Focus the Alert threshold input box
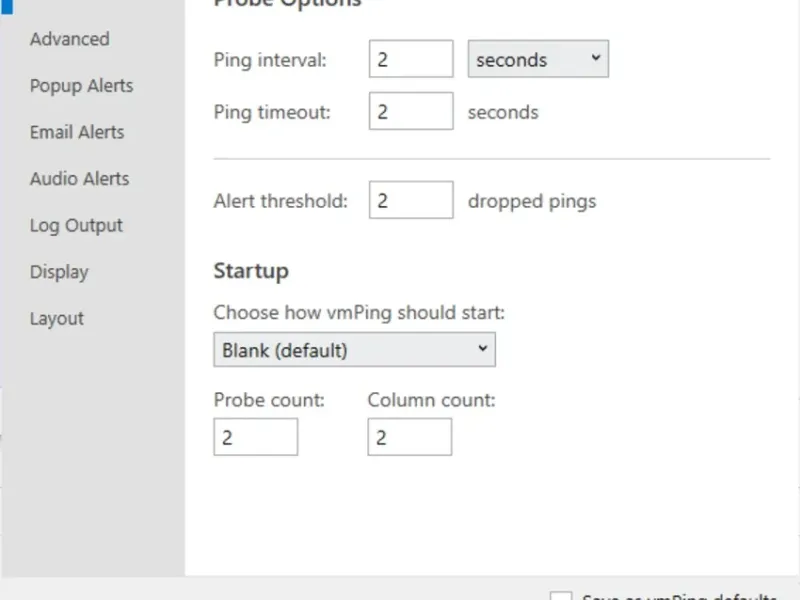This screenshot has width=800, height=600. coord(410,200)
